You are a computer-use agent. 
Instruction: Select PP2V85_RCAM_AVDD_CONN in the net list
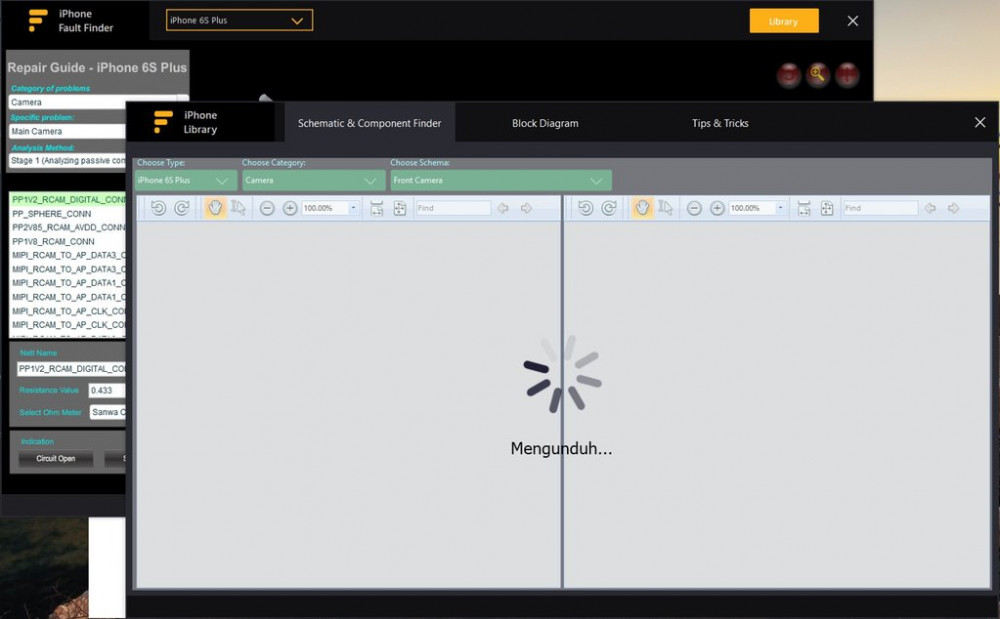click(68, 228)
